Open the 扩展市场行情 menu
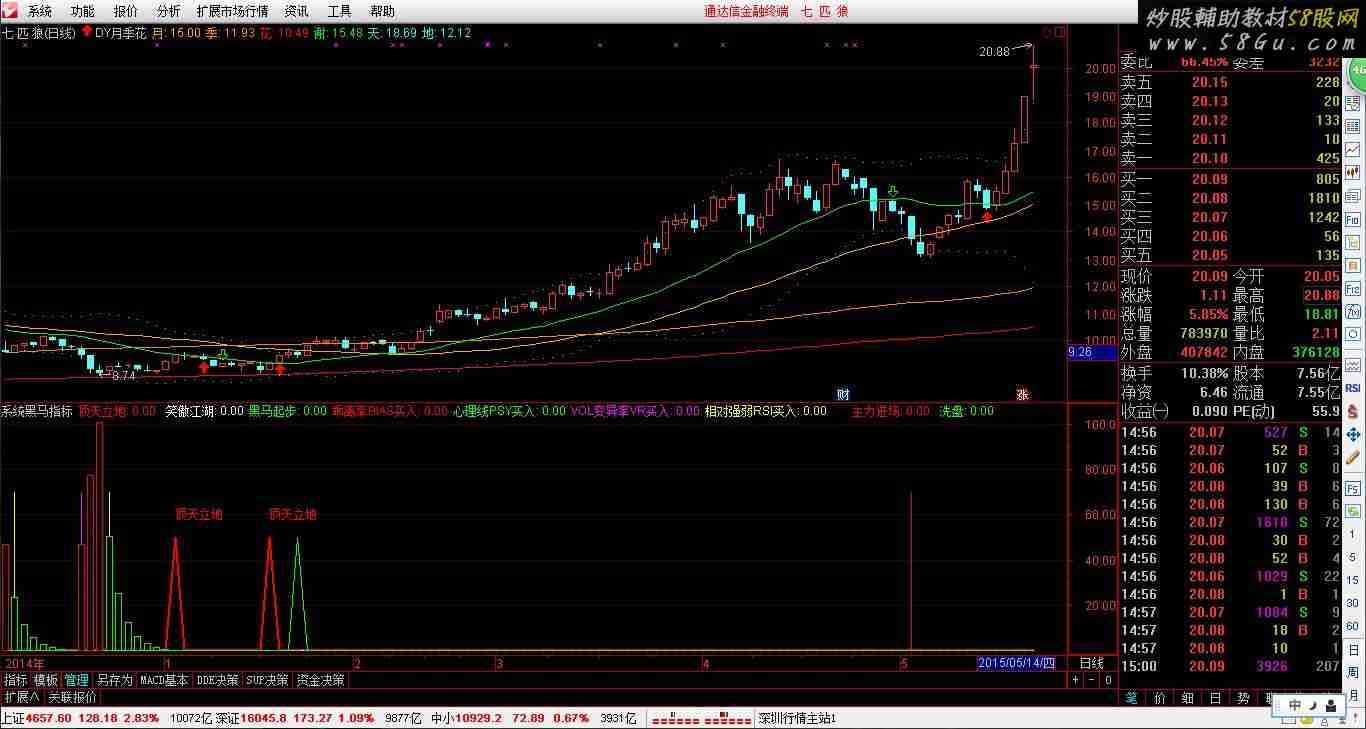The width and height of the screenshot is (1366, 729). tap(232, 12)
